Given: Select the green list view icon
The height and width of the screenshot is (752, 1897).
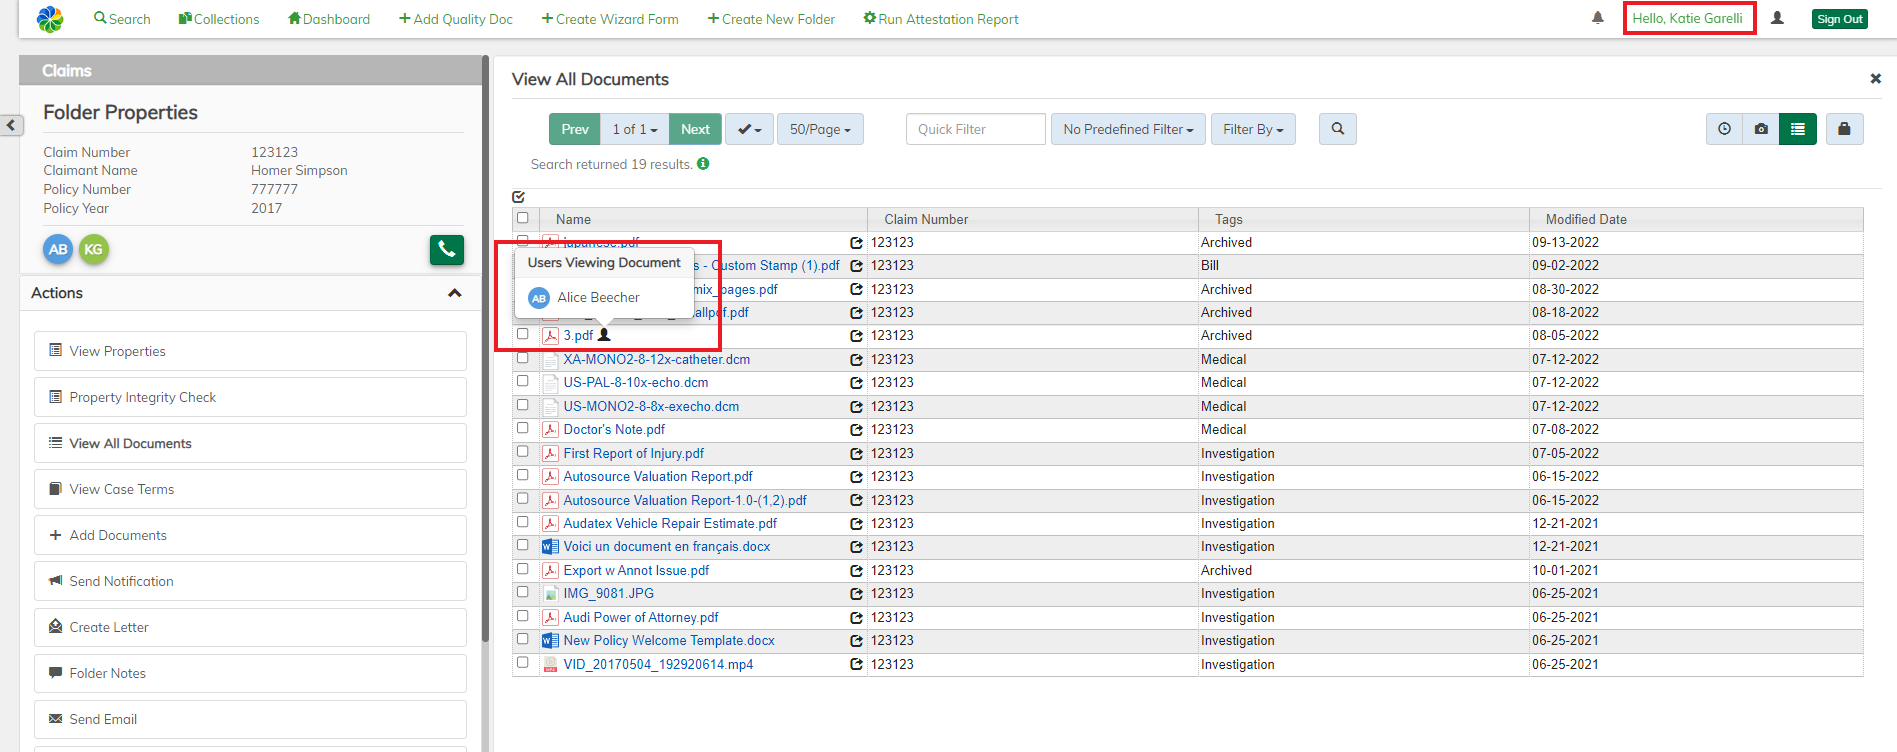Looking at the screenshot, I should [1798, 129].
